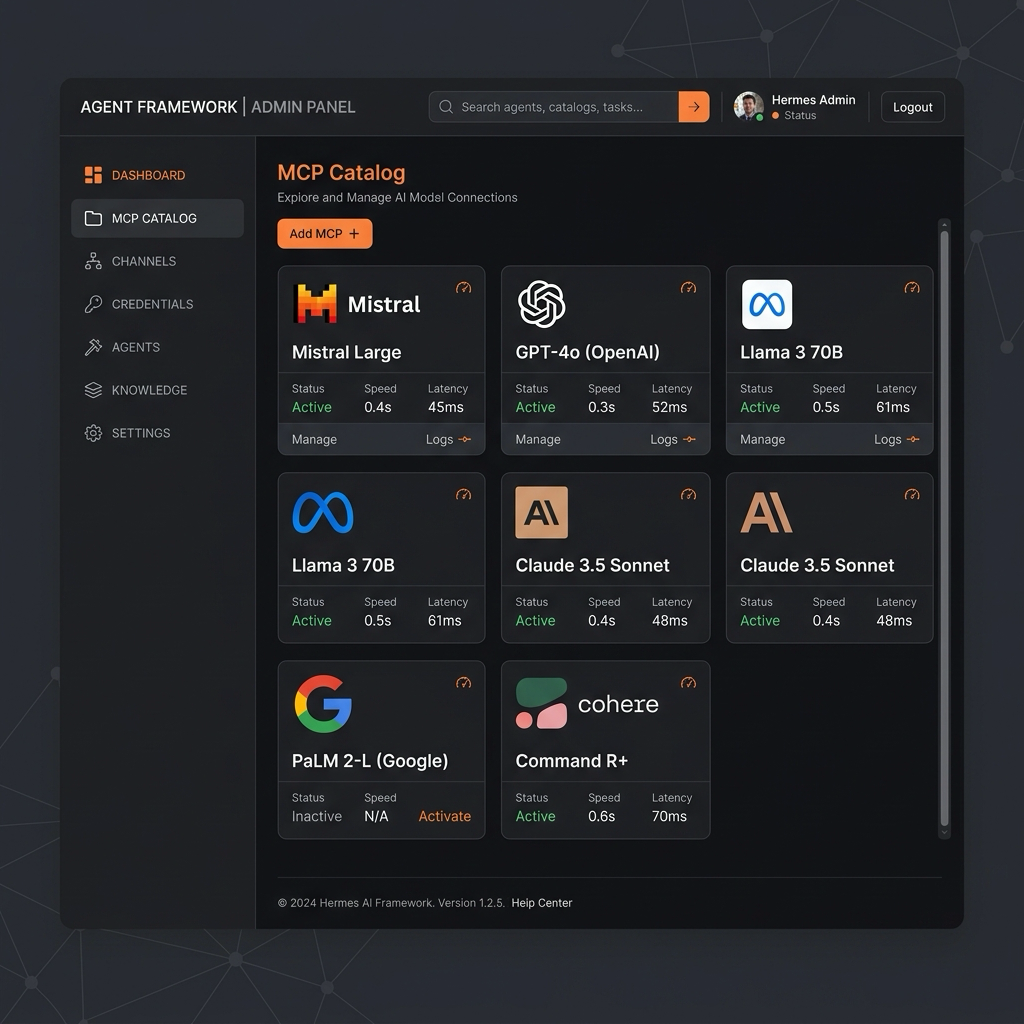Click the Logout button
The height and width of the screenshot is (1024, 1024).
[x=912, y=107]
